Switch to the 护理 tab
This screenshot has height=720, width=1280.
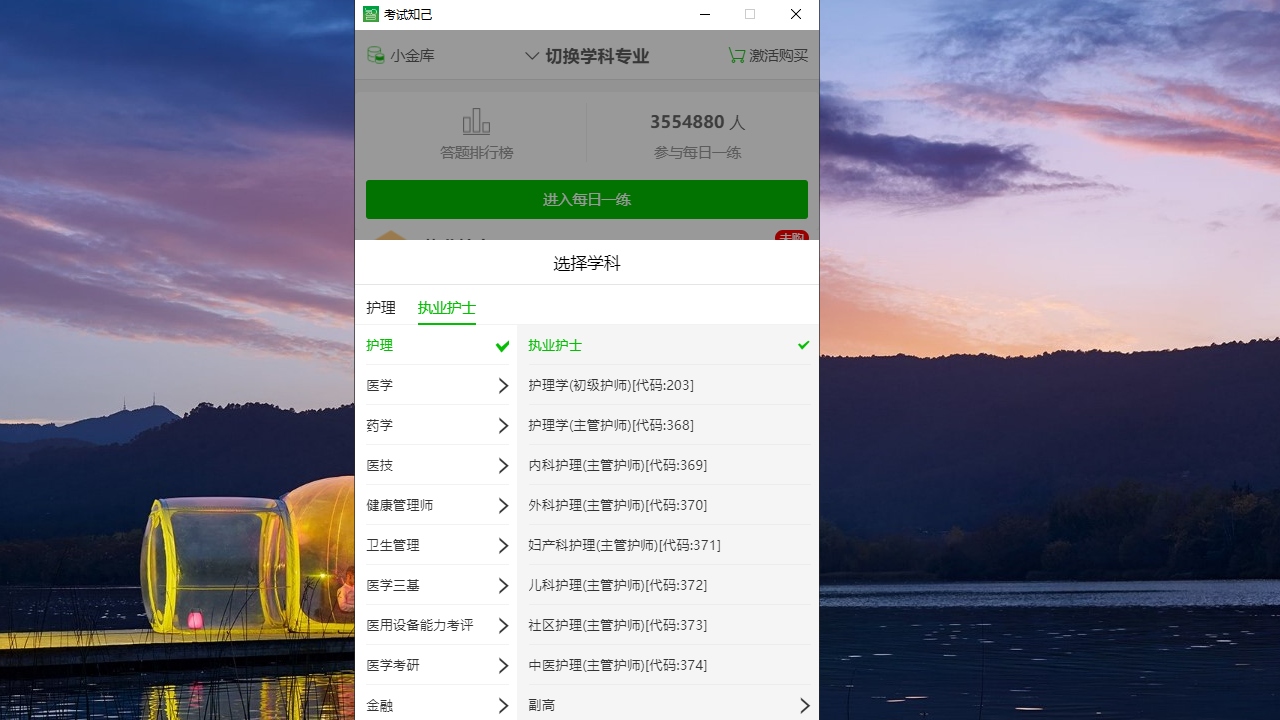pos(381,307)
